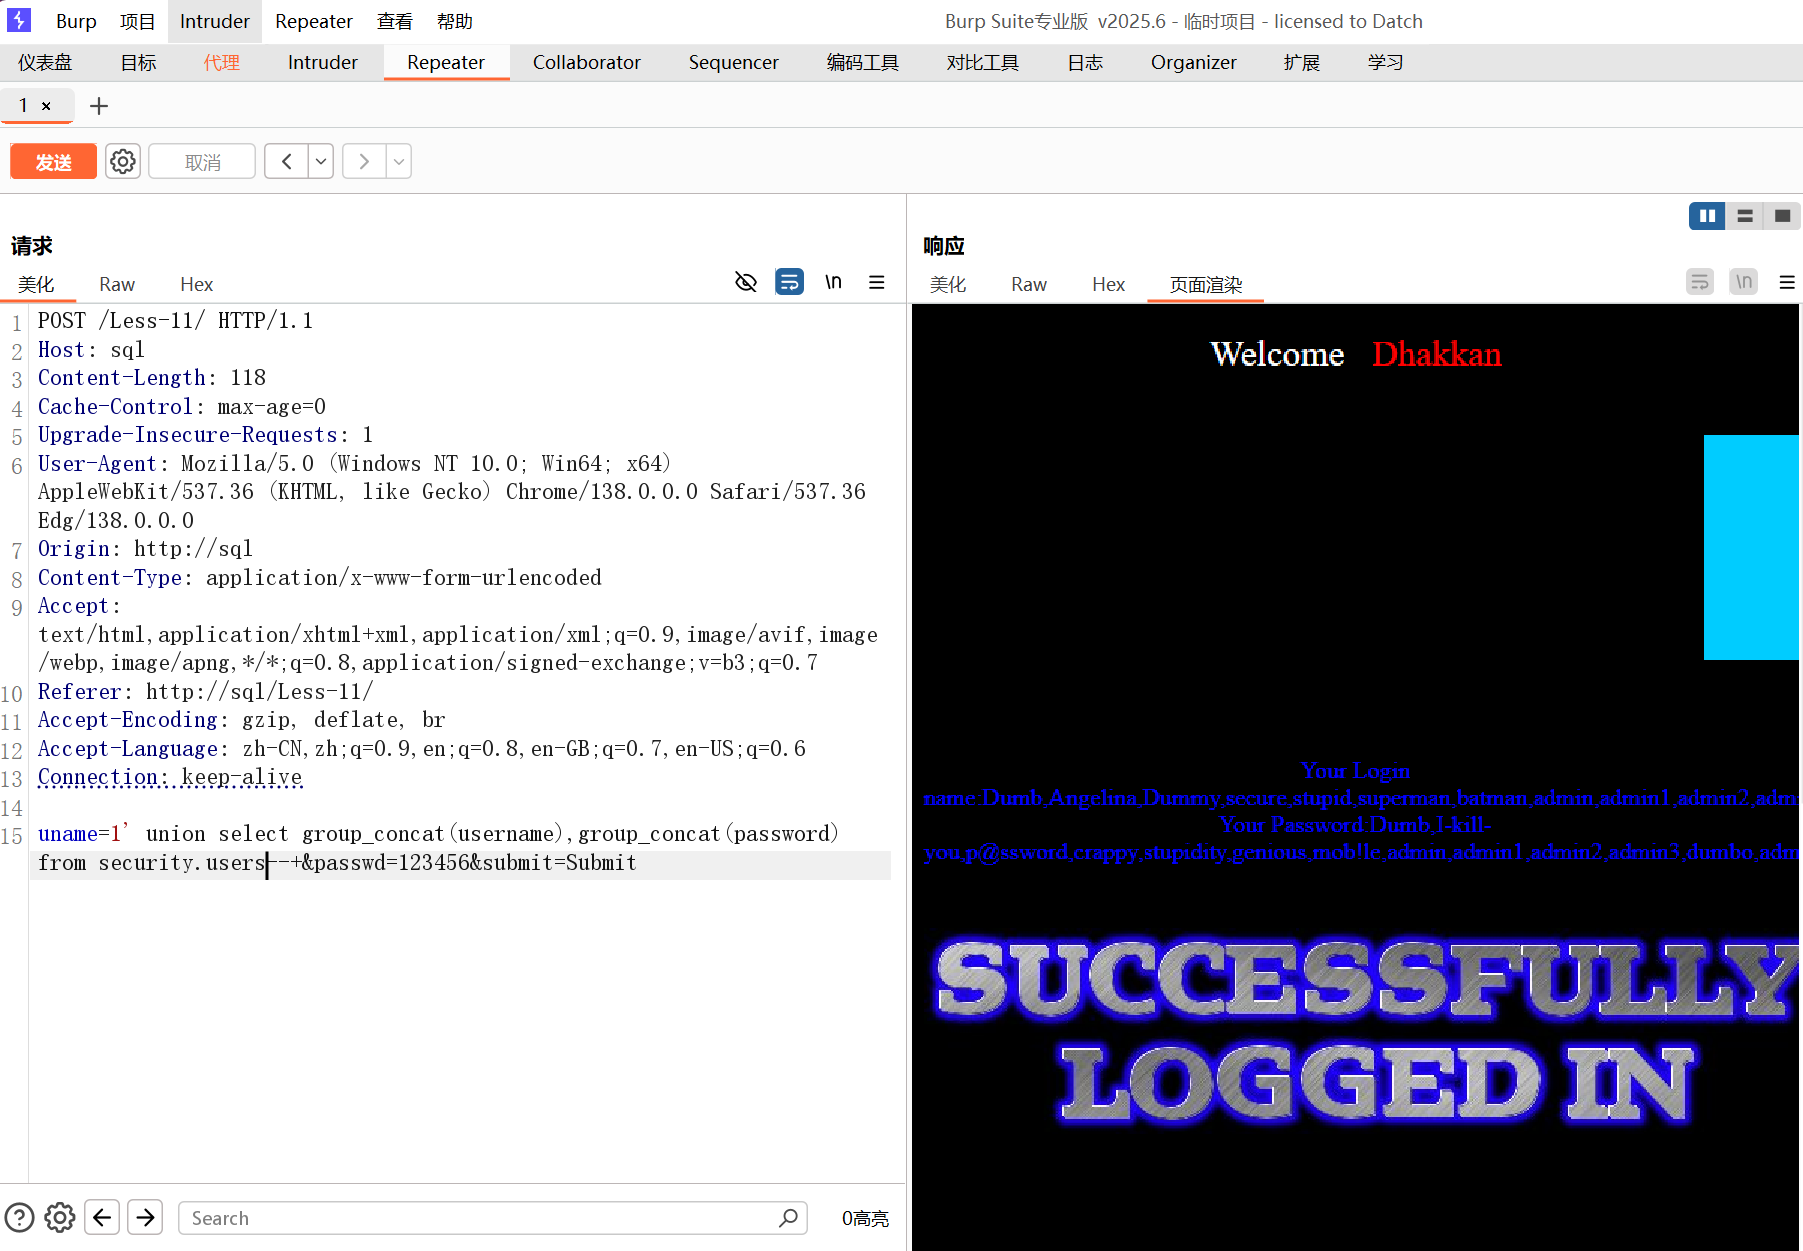Screen dimensions: 1803x1251
Task: Open next history dropdown arrow
Action: 399,161
